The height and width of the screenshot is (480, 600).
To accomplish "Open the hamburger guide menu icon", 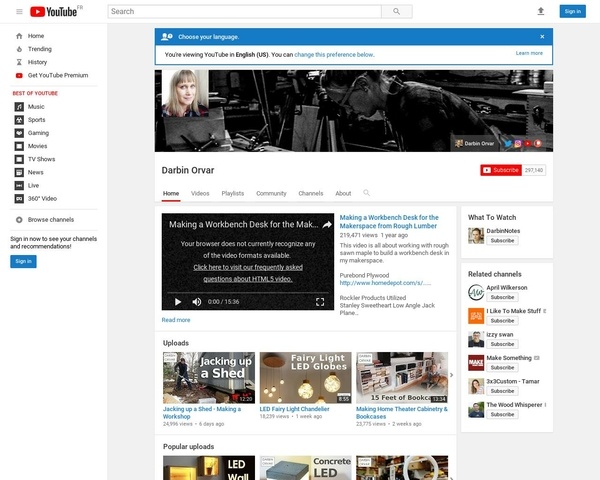I will [19, 11].
